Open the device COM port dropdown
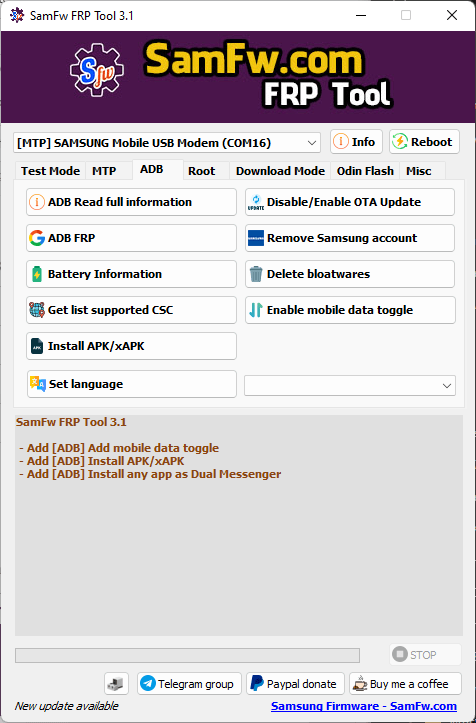 tap(167, 143)
